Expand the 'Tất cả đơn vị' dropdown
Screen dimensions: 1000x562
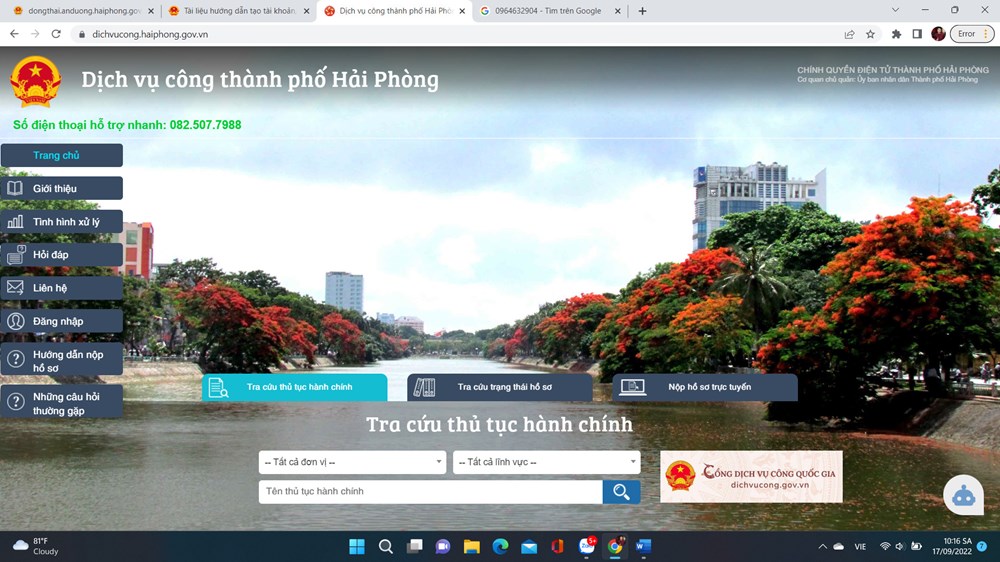tap(352, 462)
